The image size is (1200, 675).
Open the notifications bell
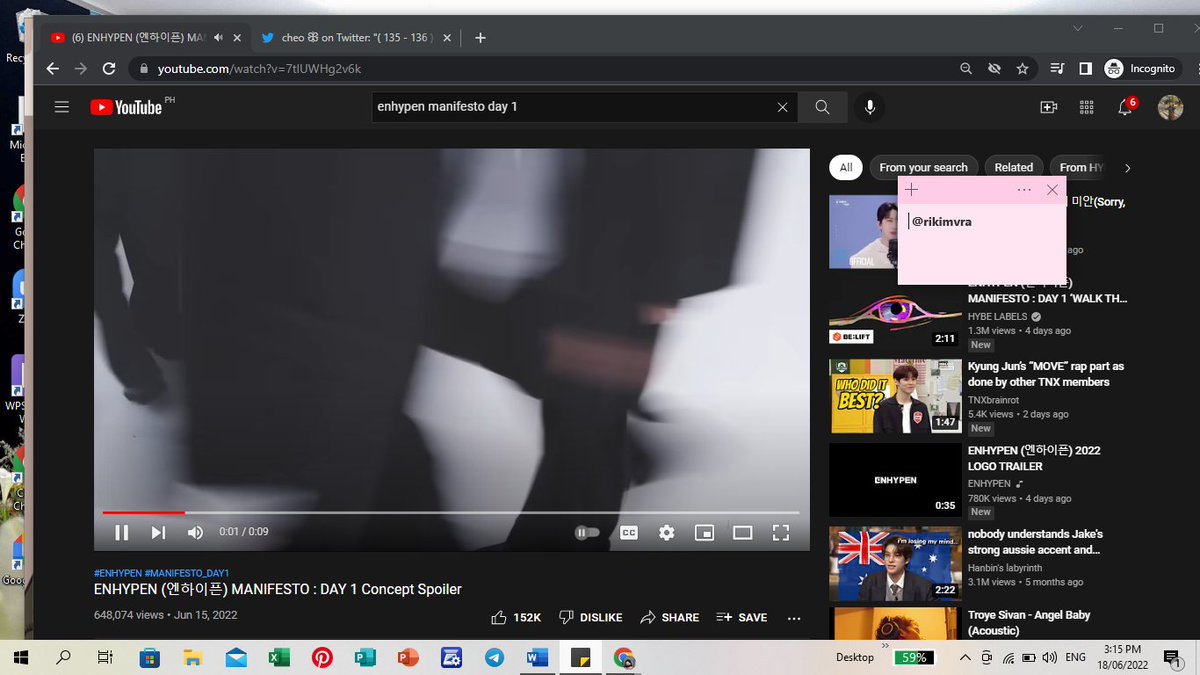pos(1125,107)
